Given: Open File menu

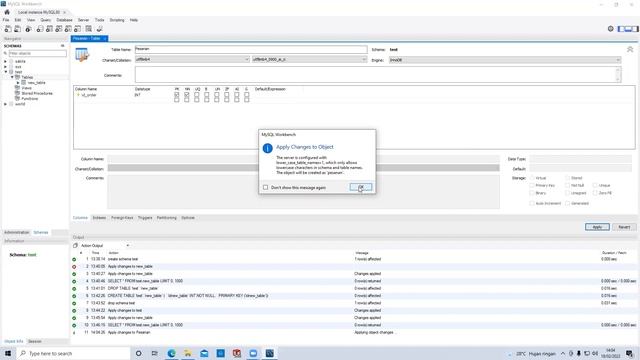Looking at the screenshot, I should (x=6, y=20).
